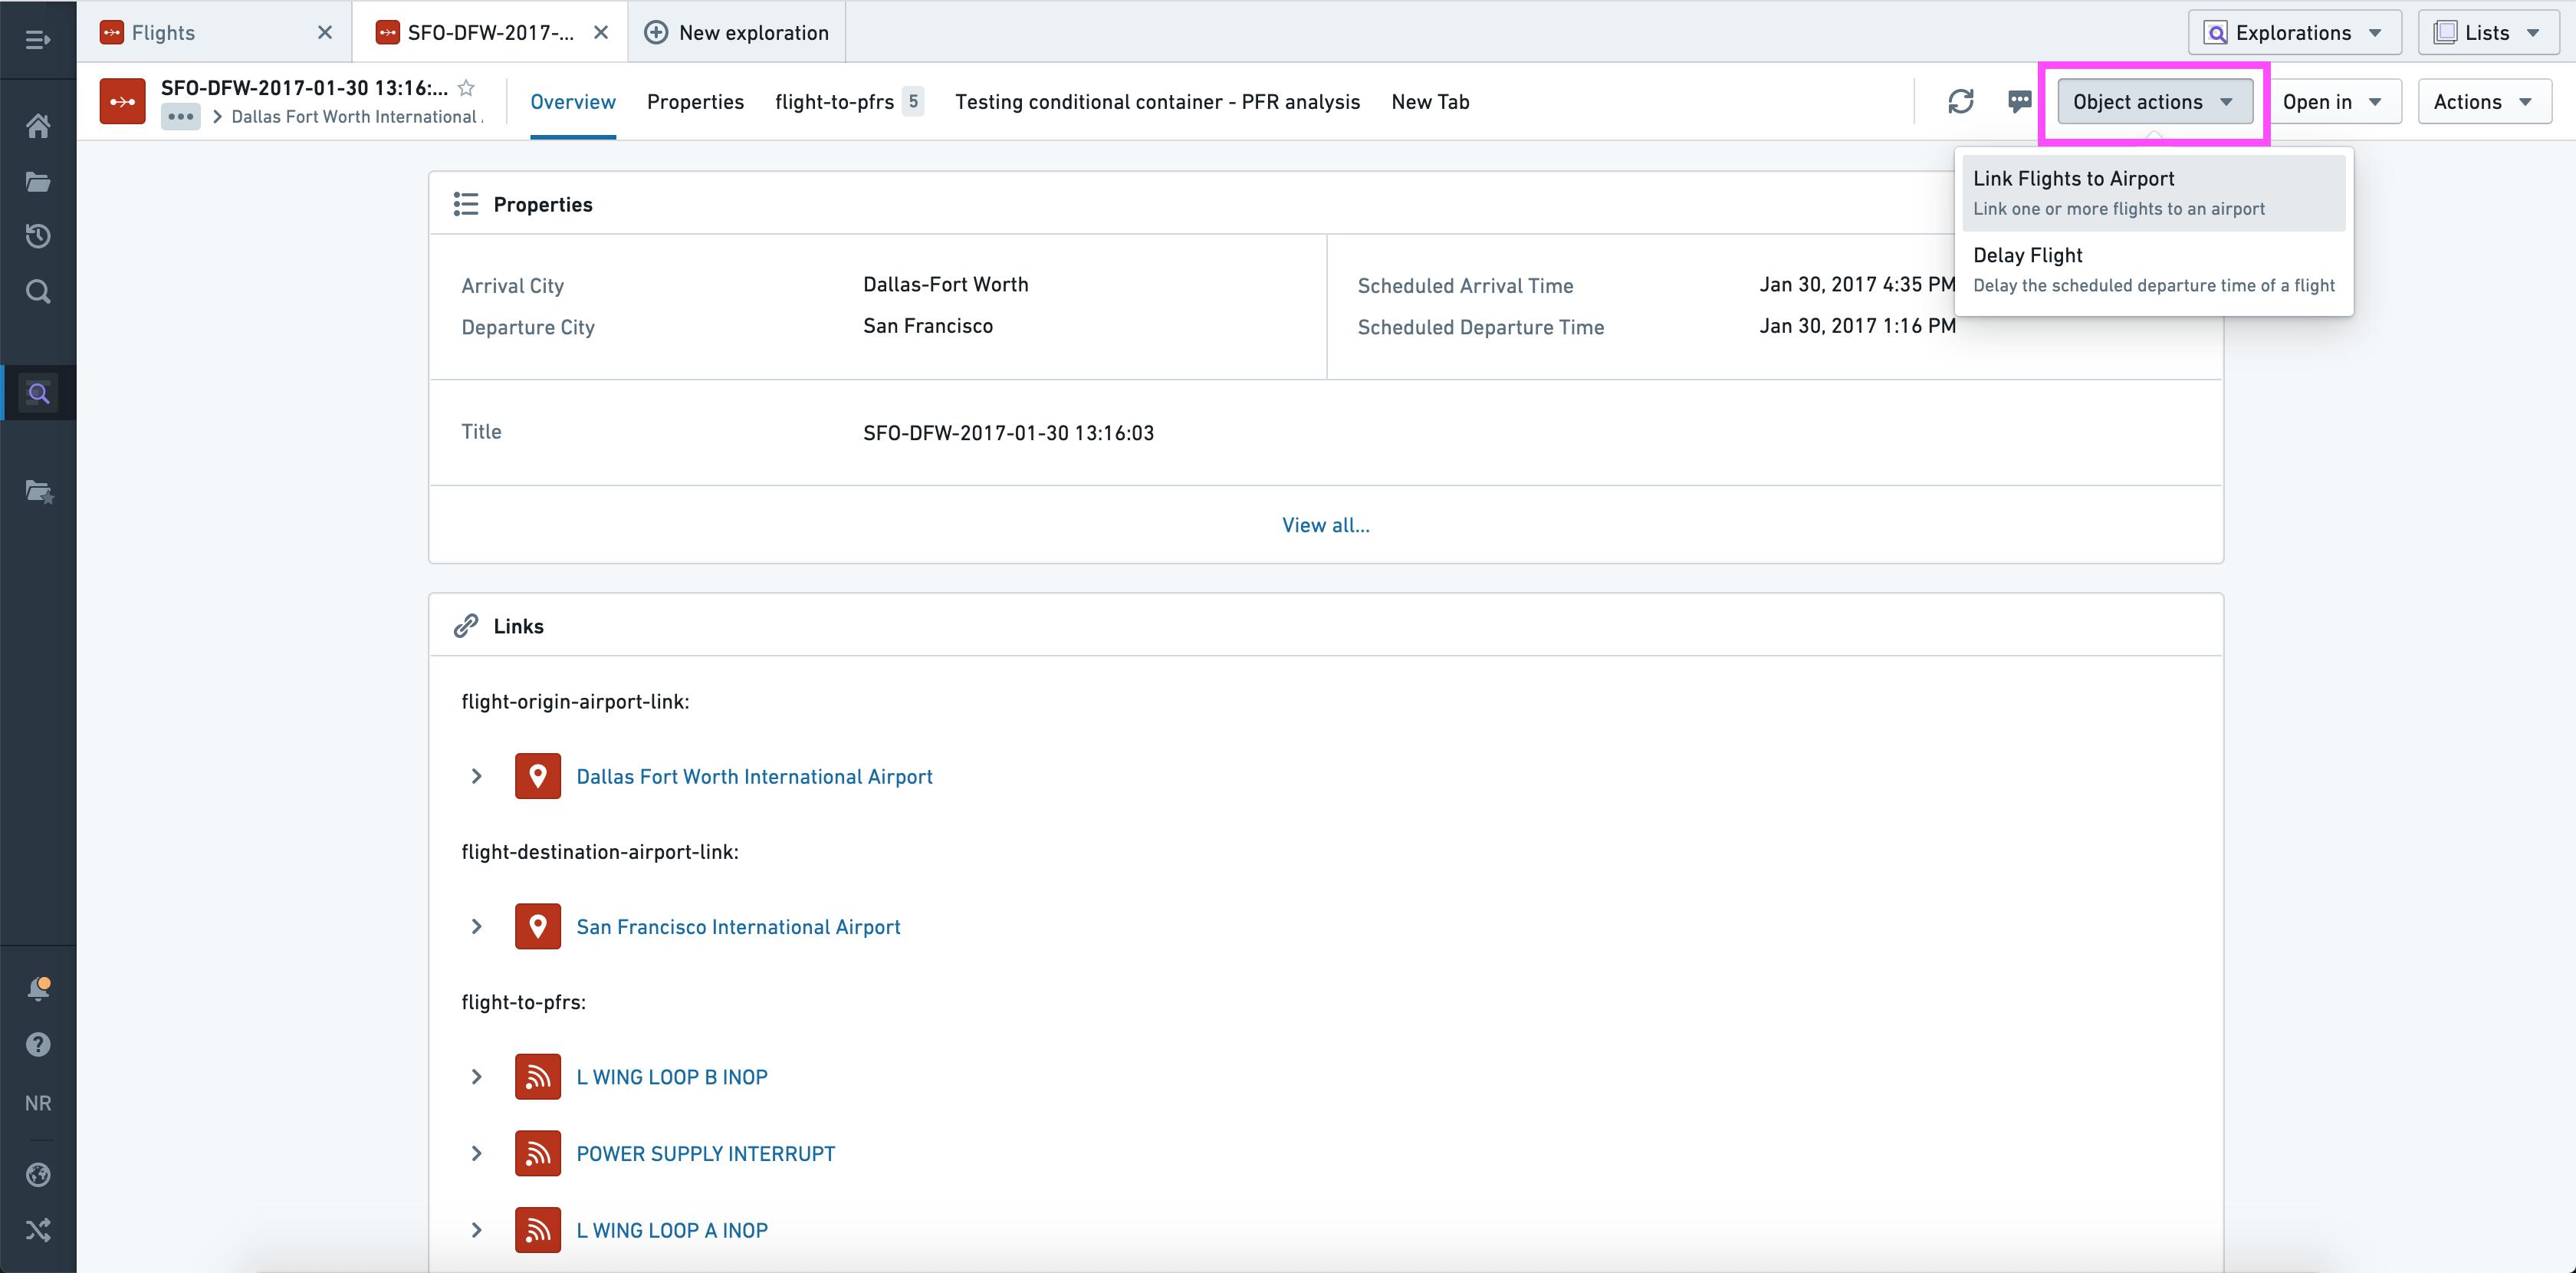Open San Francisco International Airport link
The width and height of the screenshot is (2576, 1273).
[738, 927]
